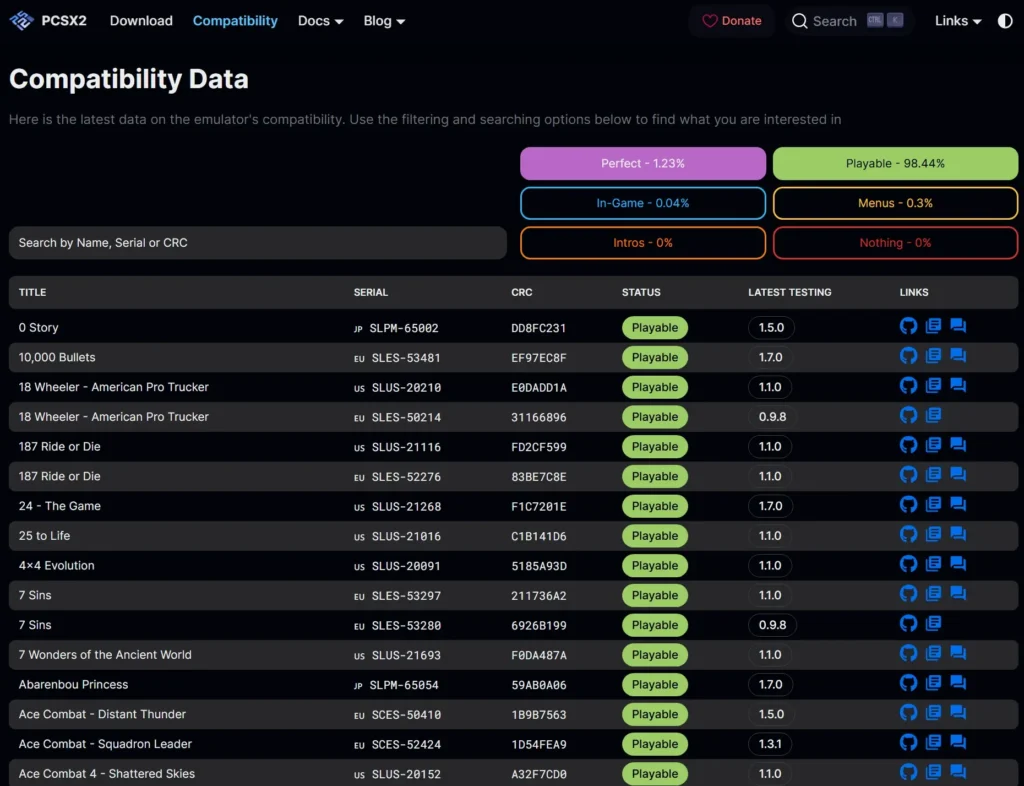Open wiki page icon for 10,000 Bullets
1024x786 pixels.
point(933,356)
